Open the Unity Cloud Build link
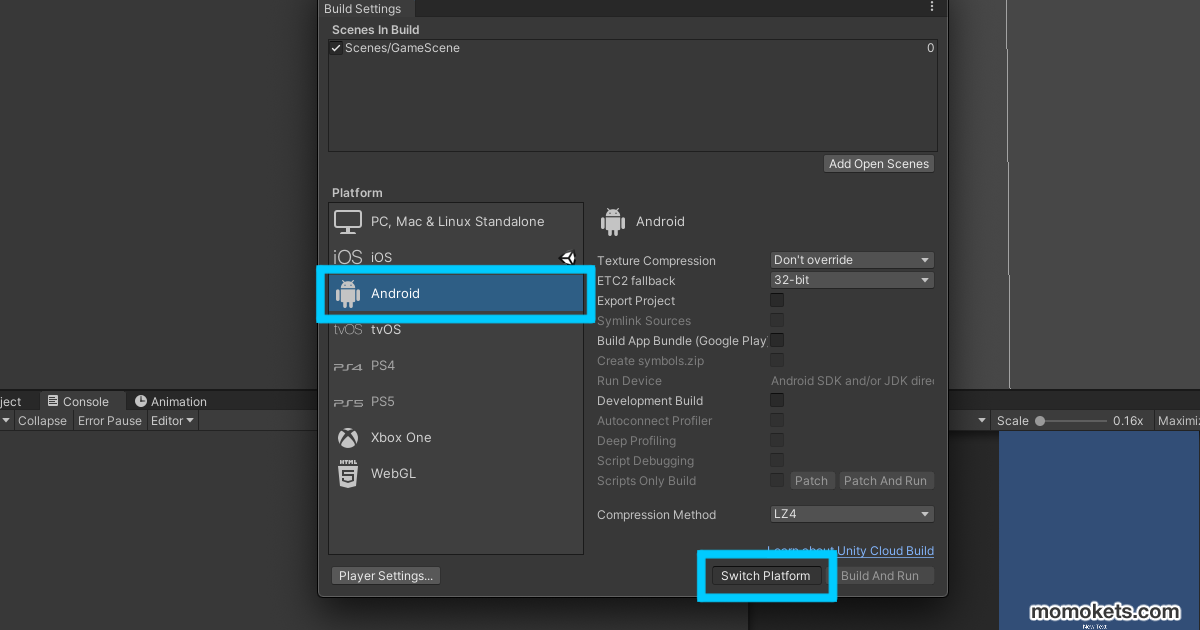 pos(887,550)
